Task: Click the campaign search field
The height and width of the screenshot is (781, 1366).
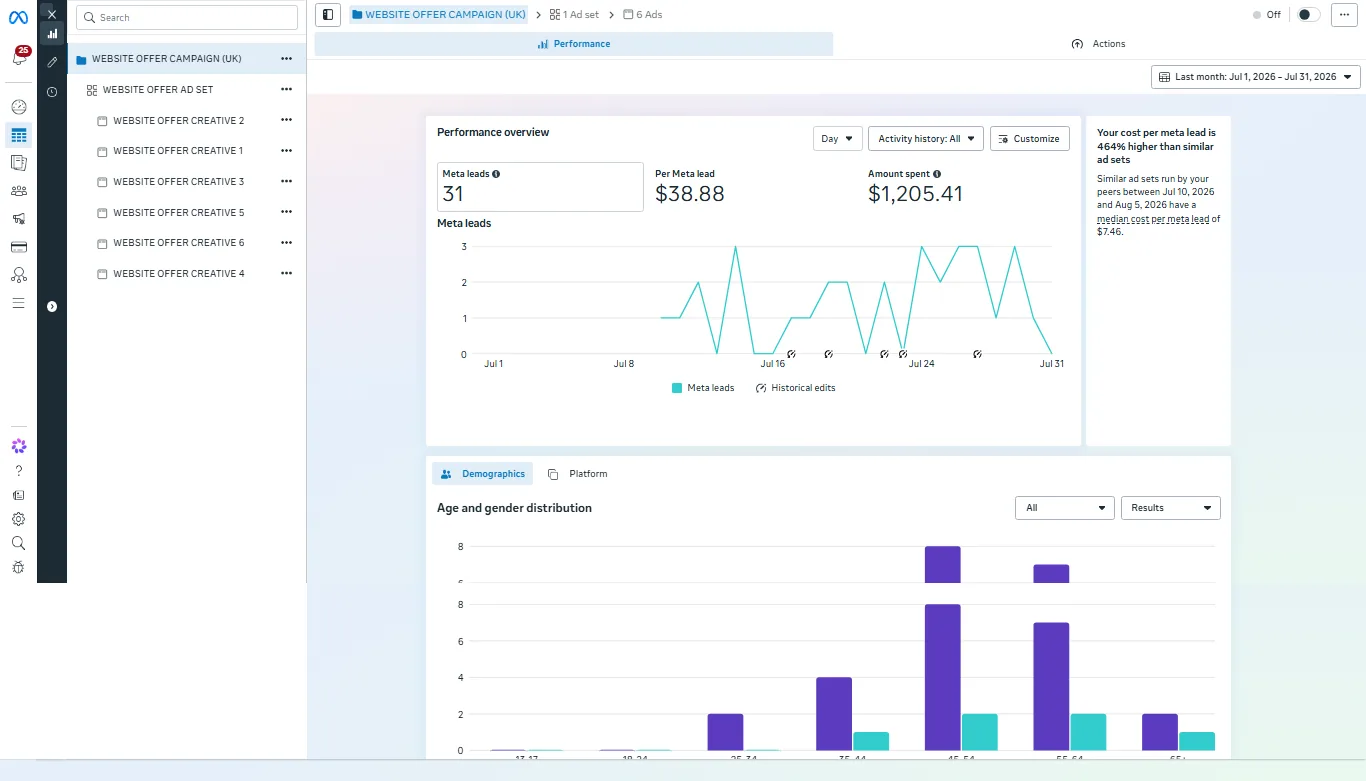Action: [187, 18]
